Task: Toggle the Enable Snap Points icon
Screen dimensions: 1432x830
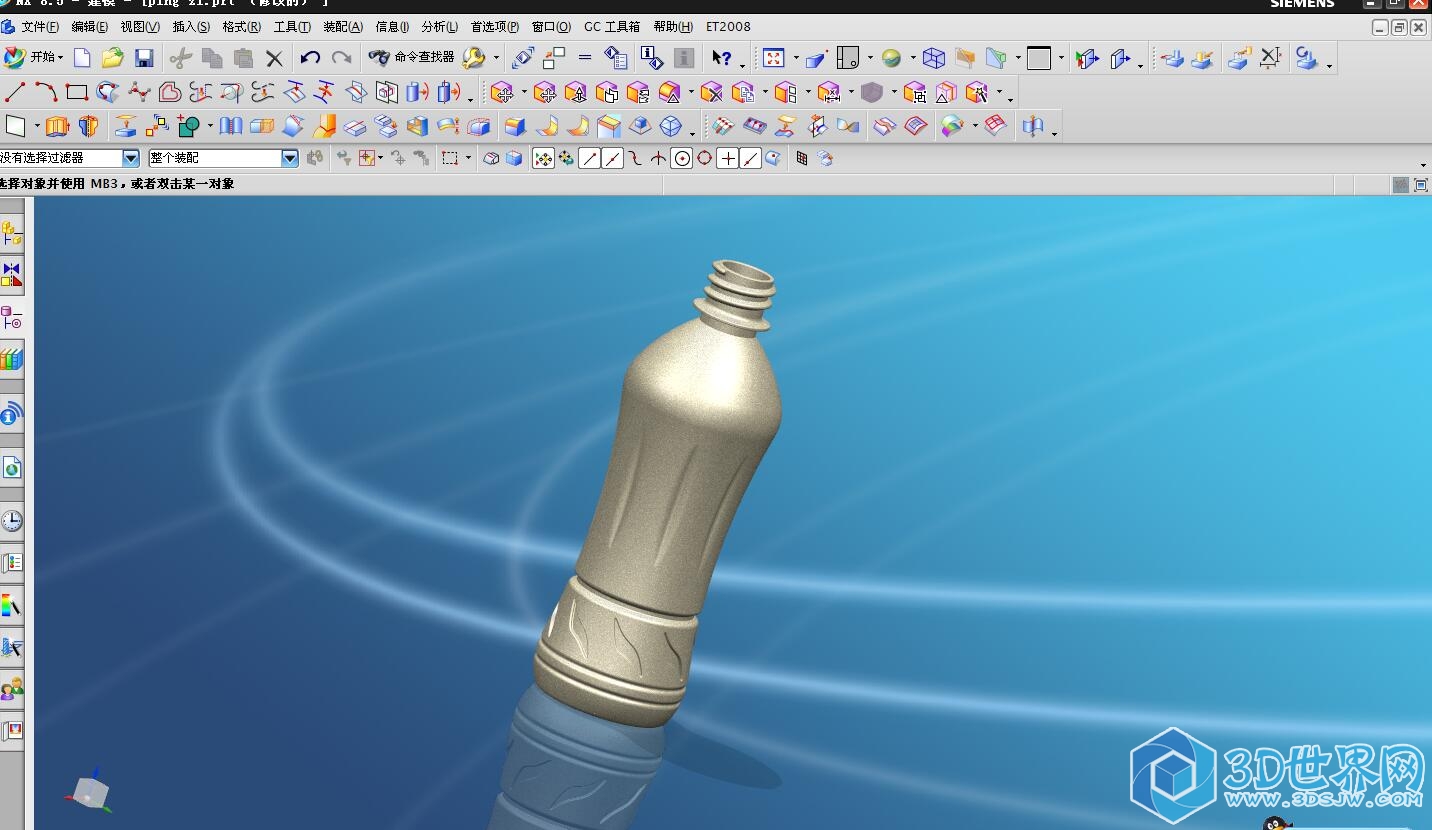Action: click(543, 158)
